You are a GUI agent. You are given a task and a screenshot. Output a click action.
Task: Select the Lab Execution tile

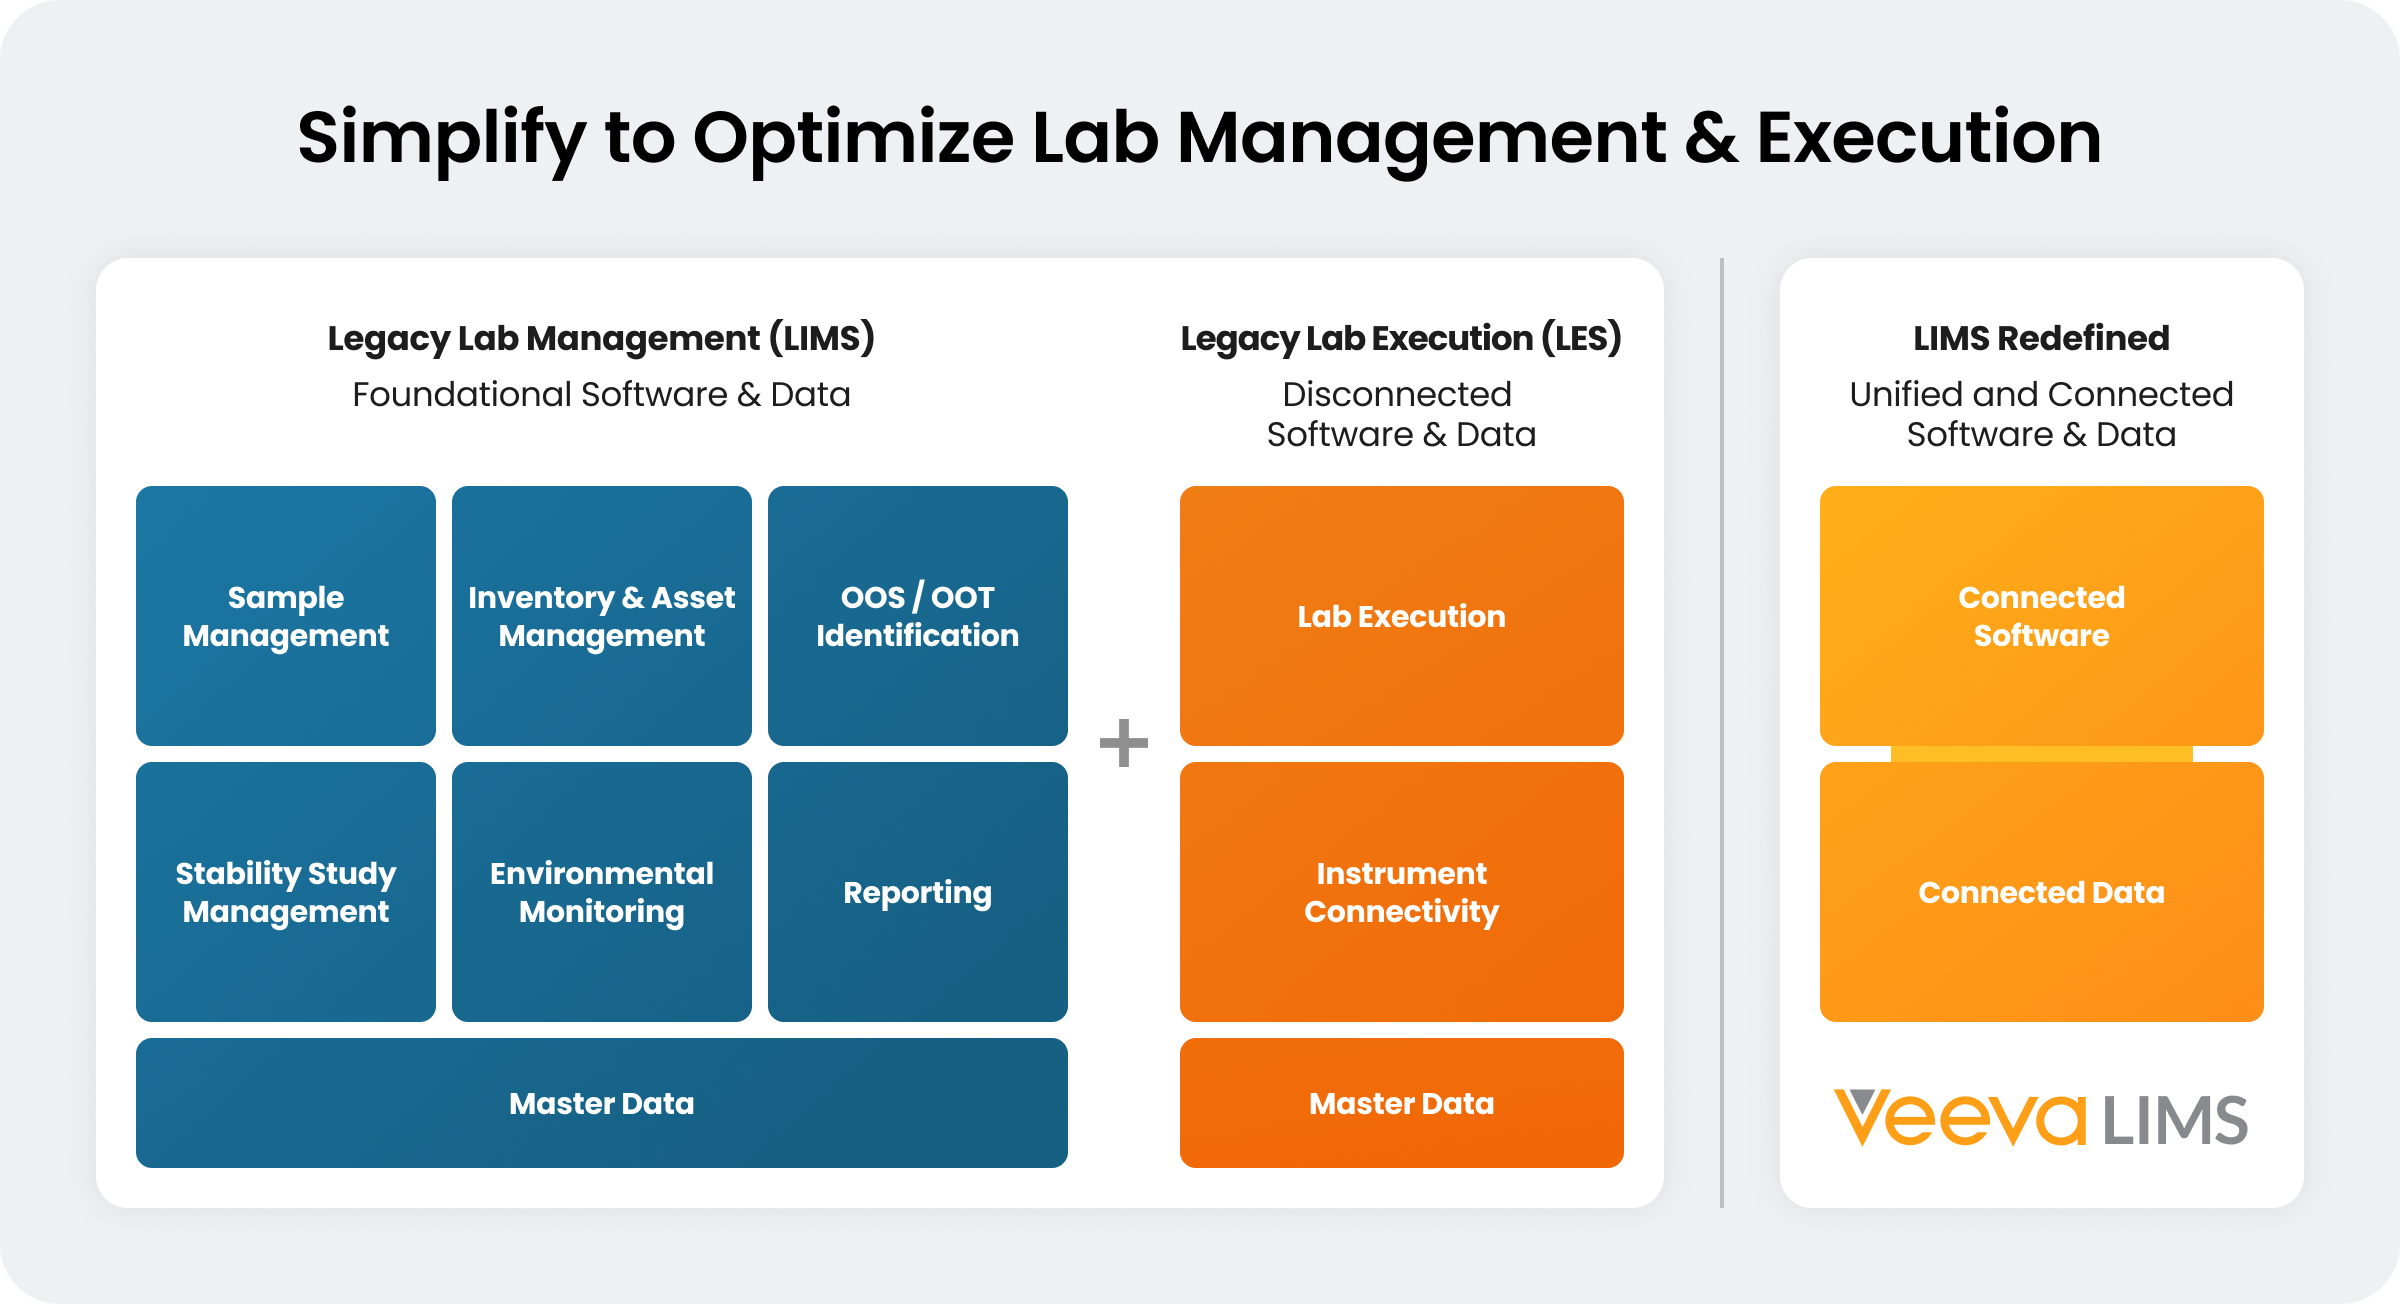coord(1401,616)
